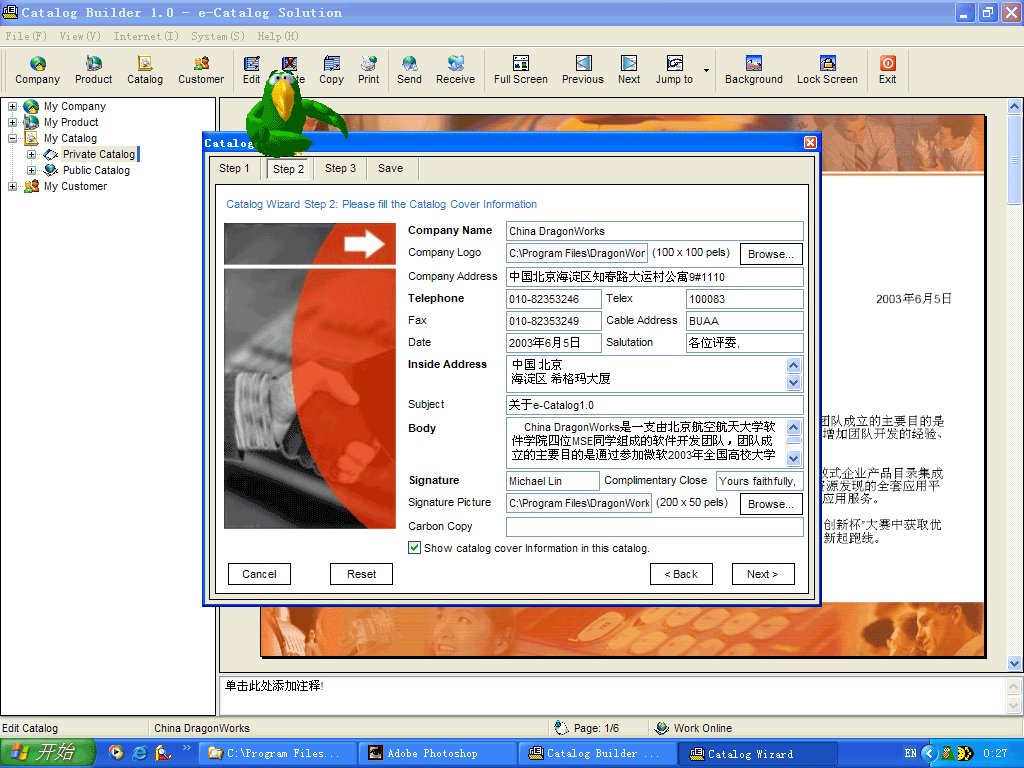Click main view scrollbar down arrow

[1014, 663]
